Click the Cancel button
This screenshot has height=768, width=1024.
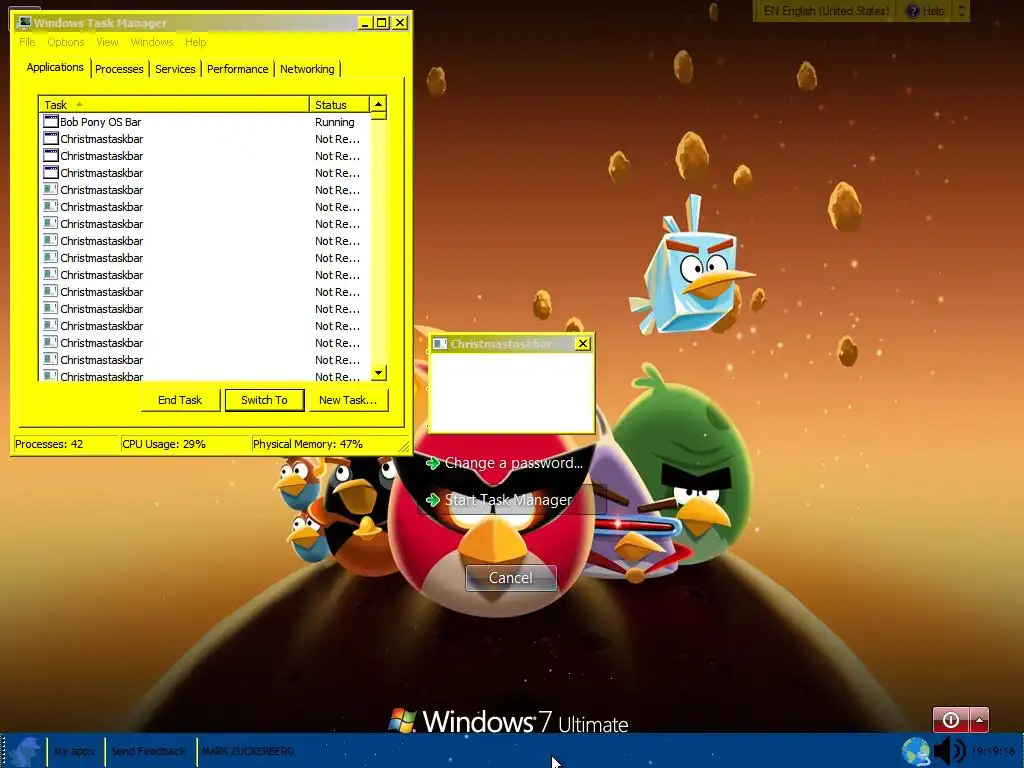click(x=511, y=578)
